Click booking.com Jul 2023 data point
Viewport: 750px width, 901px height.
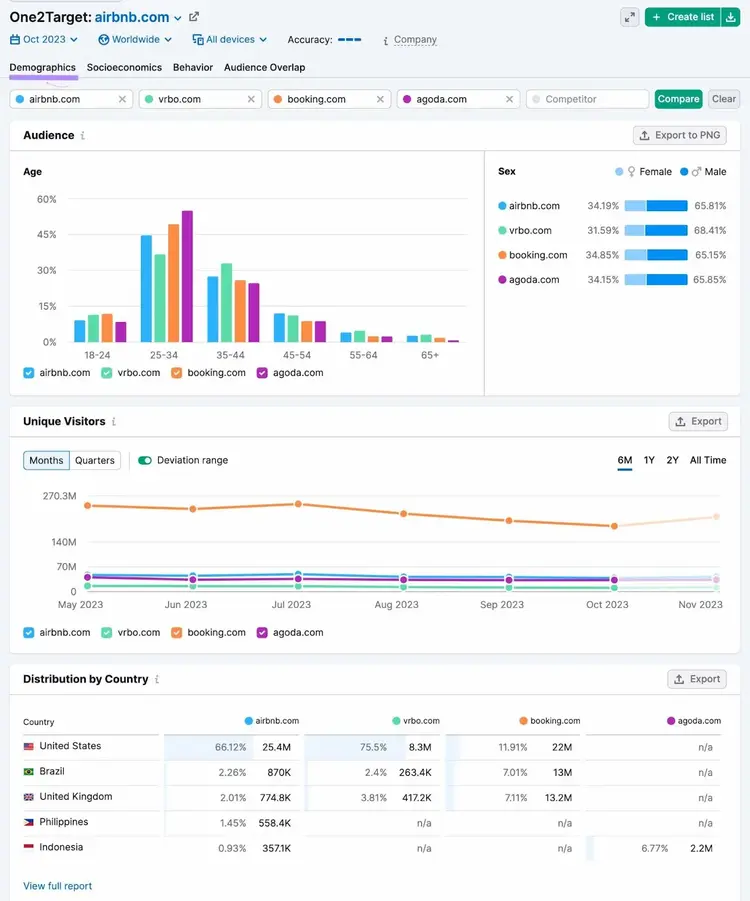point(298,504)
